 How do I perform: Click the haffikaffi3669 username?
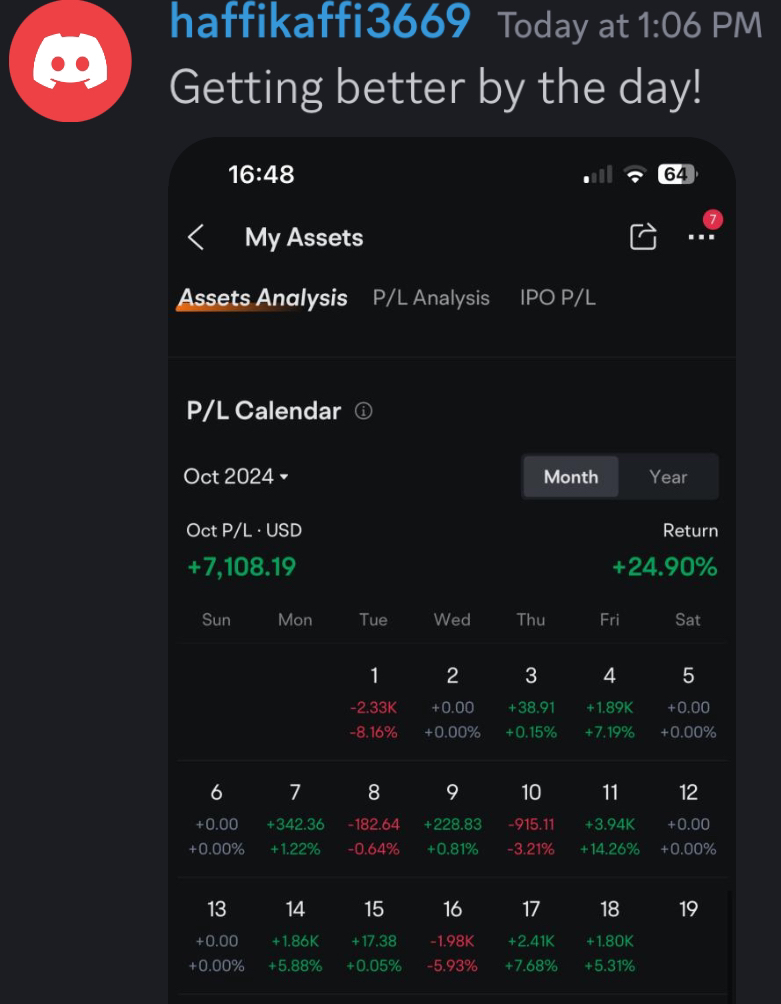[x=320, y=20]
